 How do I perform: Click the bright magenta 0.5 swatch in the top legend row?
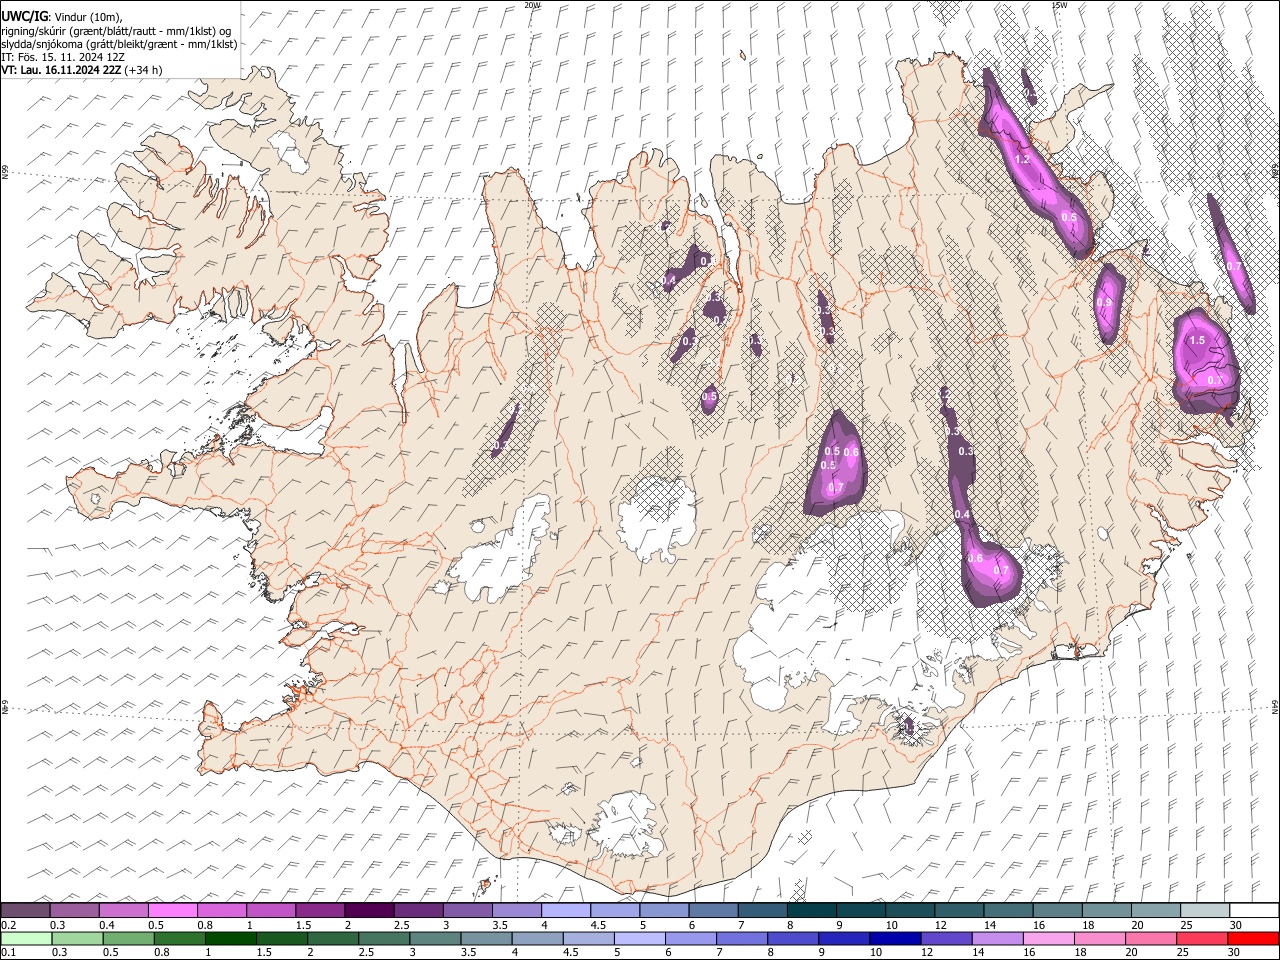tap(172, 910)
